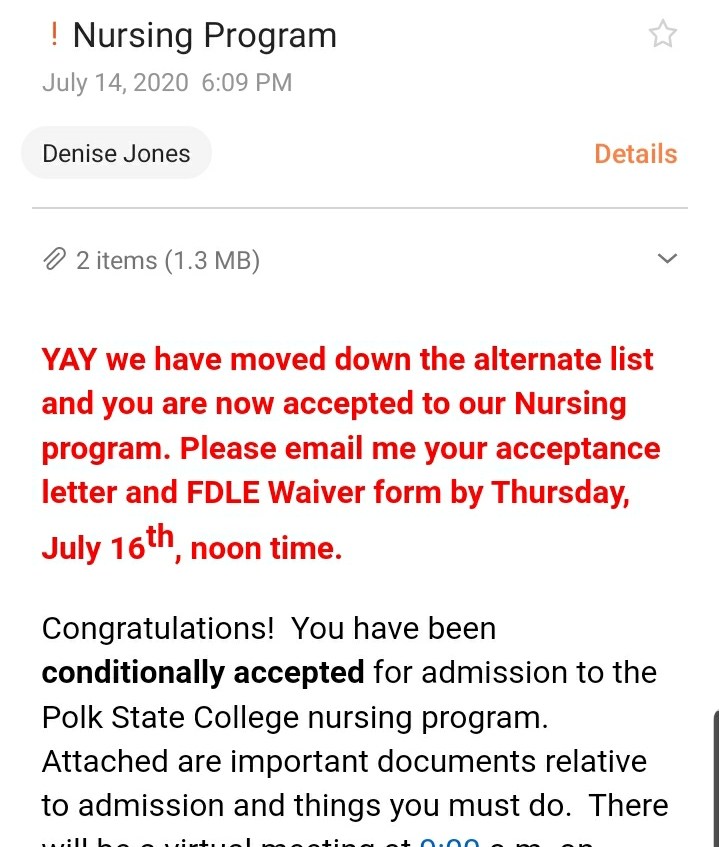Tap the paperclip attachment icon

[x=55, y=260]
